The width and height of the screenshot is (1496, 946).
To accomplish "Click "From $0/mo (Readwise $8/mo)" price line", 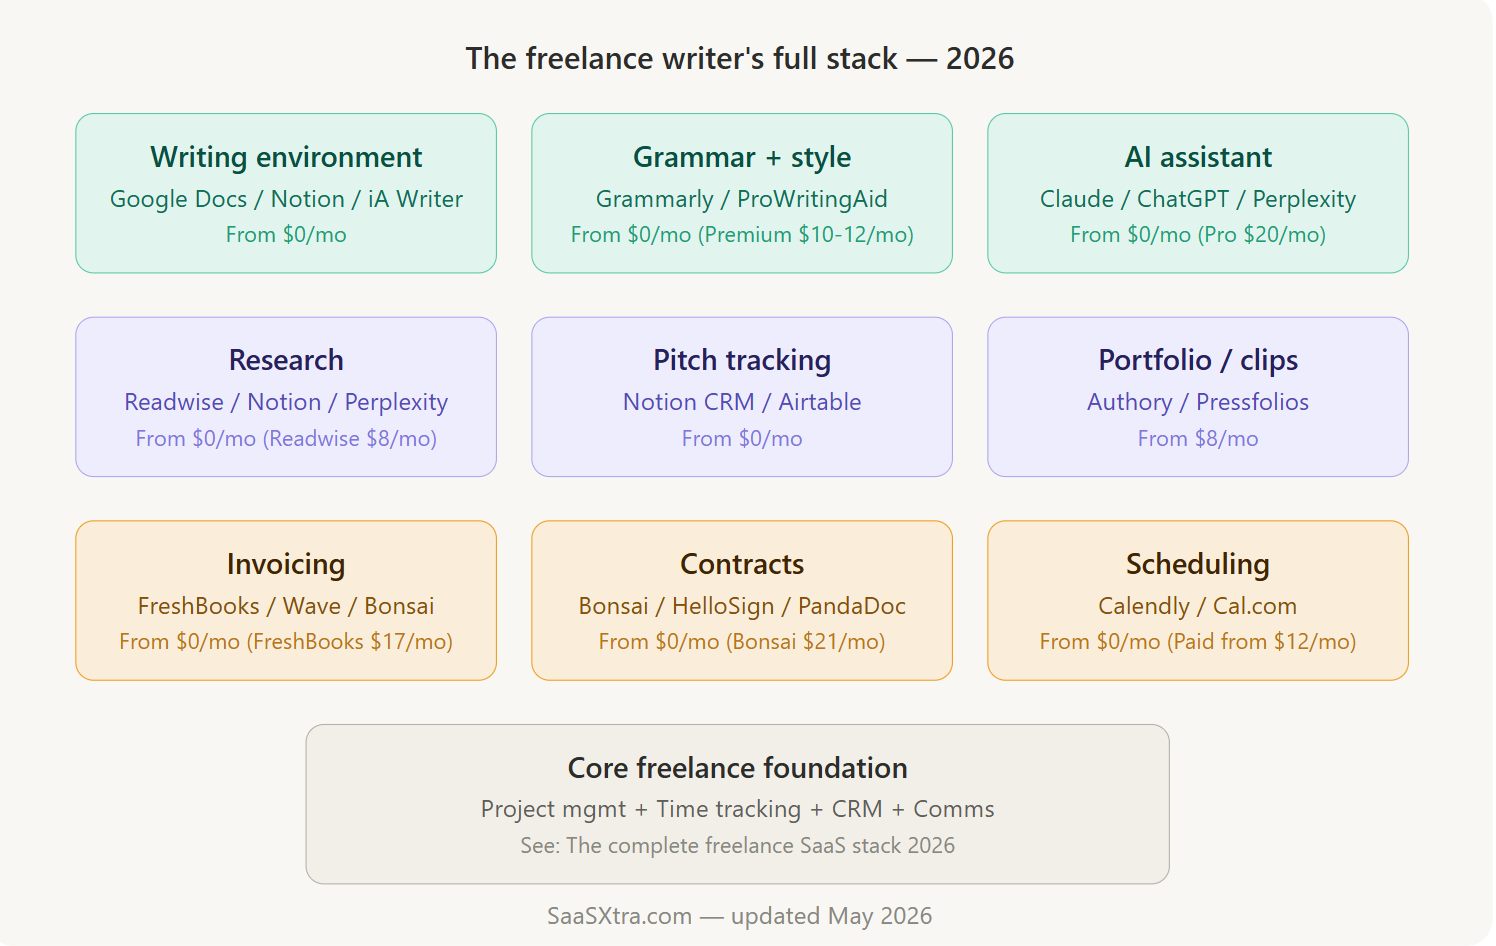I will (286, 439).
